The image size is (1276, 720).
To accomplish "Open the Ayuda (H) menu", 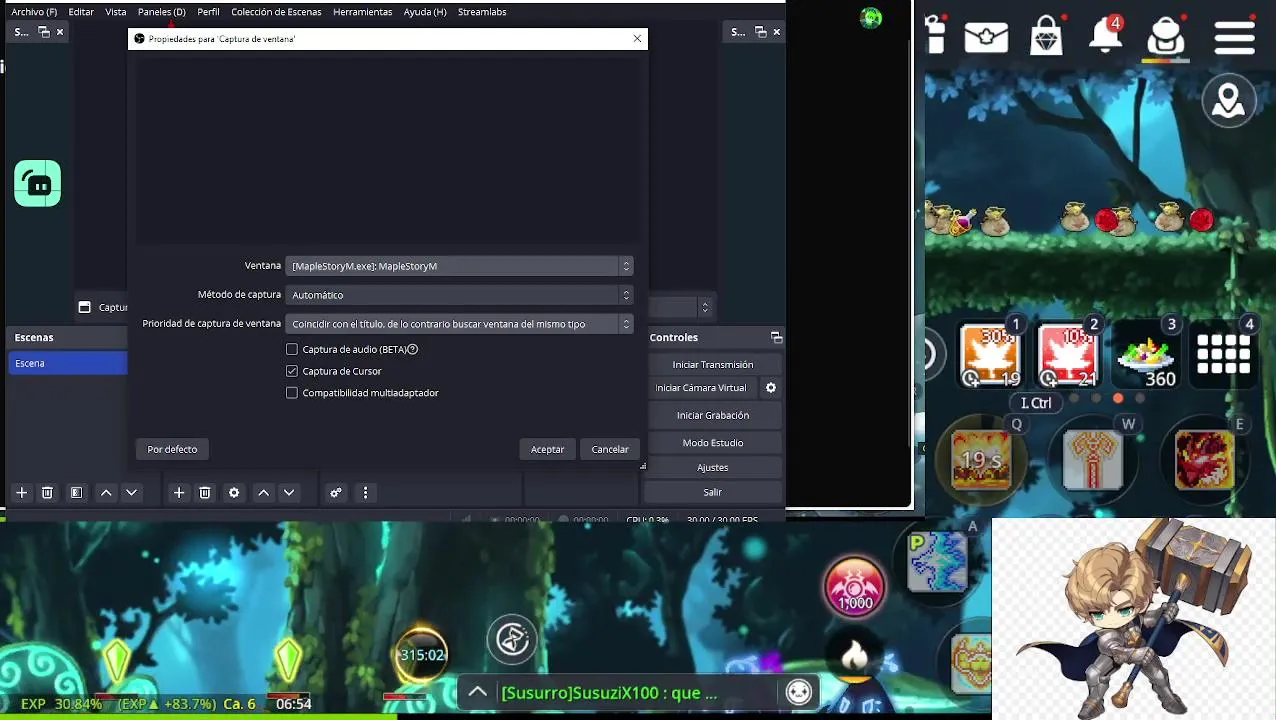I will [425, 12].
